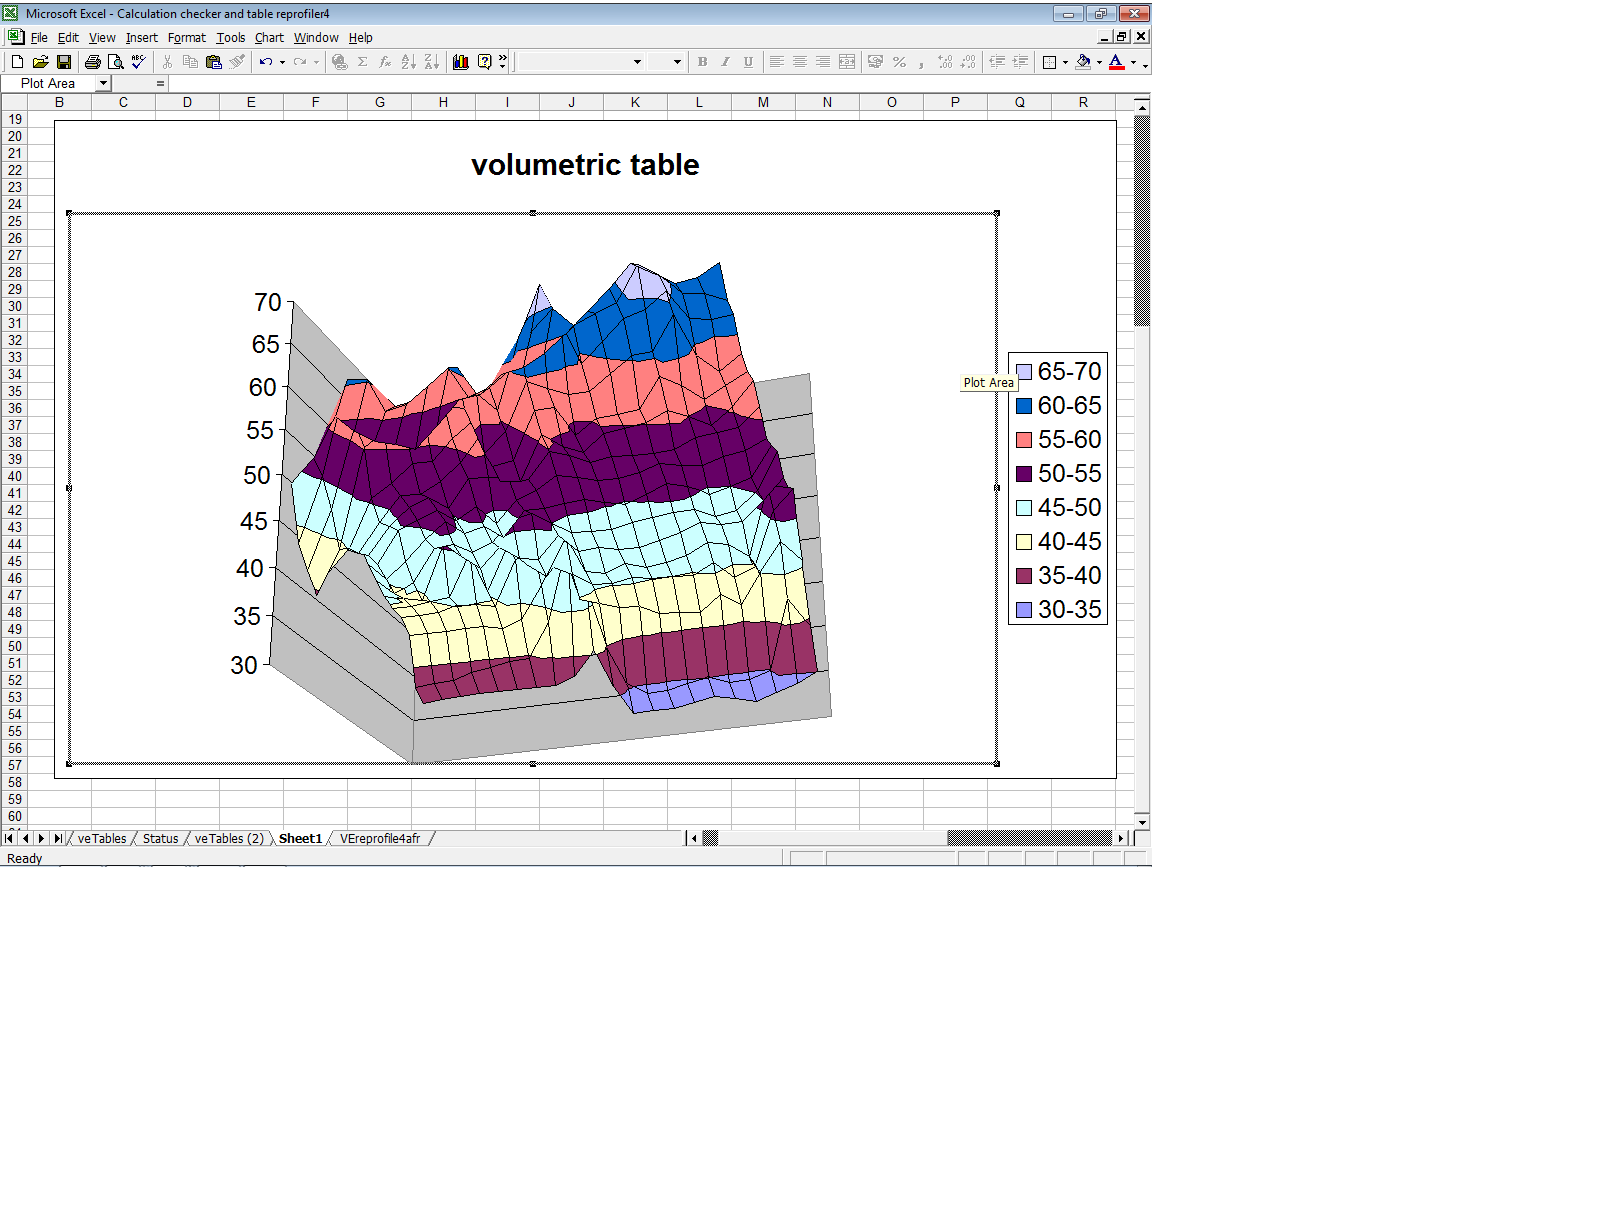
Task: Run the Spelling check icon
Action: click(x=139, y=62)
